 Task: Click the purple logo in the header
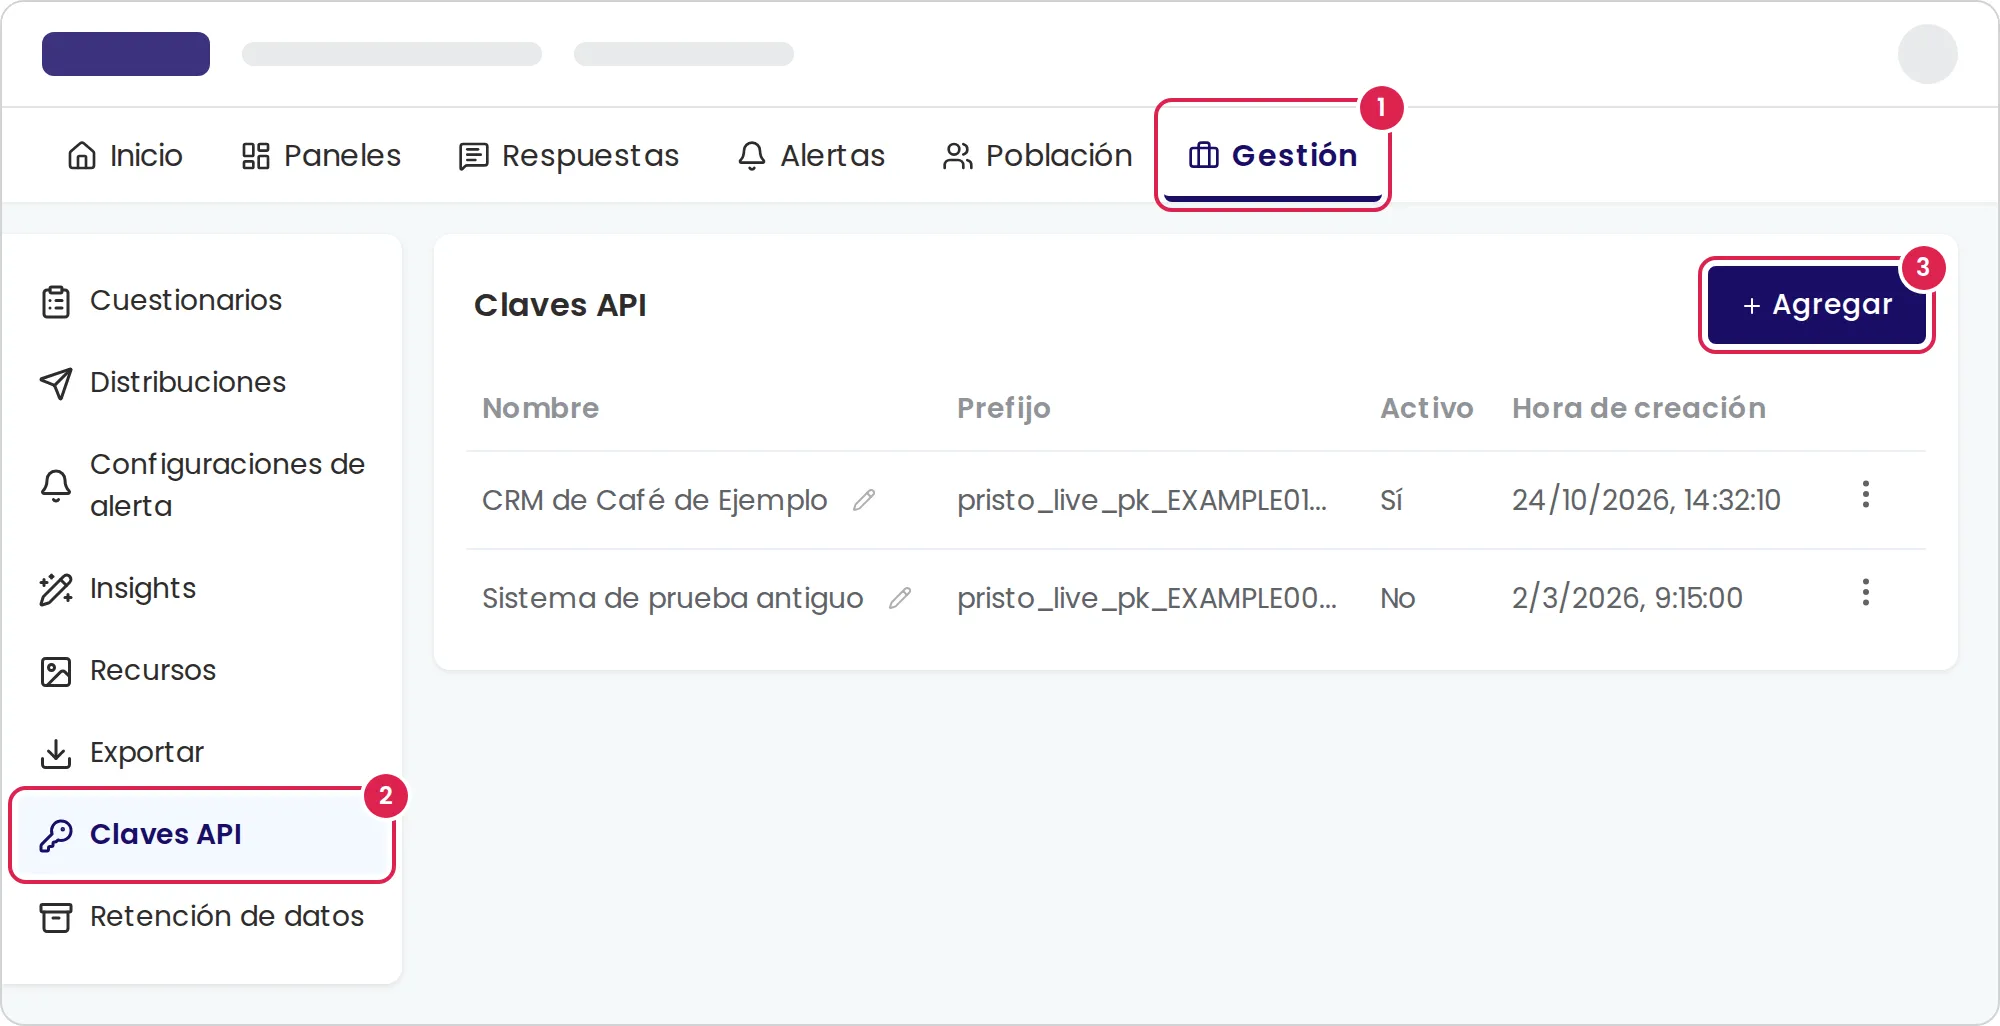click(126, 54)
